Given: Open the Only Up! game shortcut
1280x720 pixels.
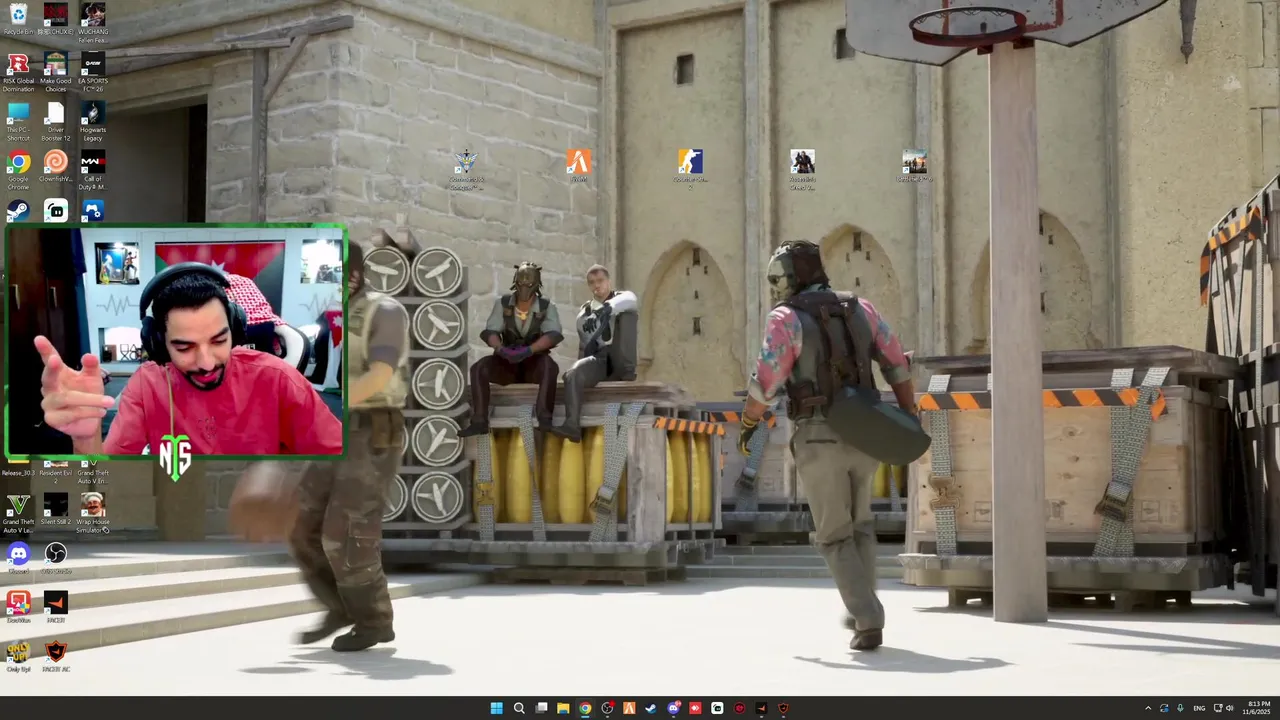Looking at the screenshot, I should click(18, 656).
